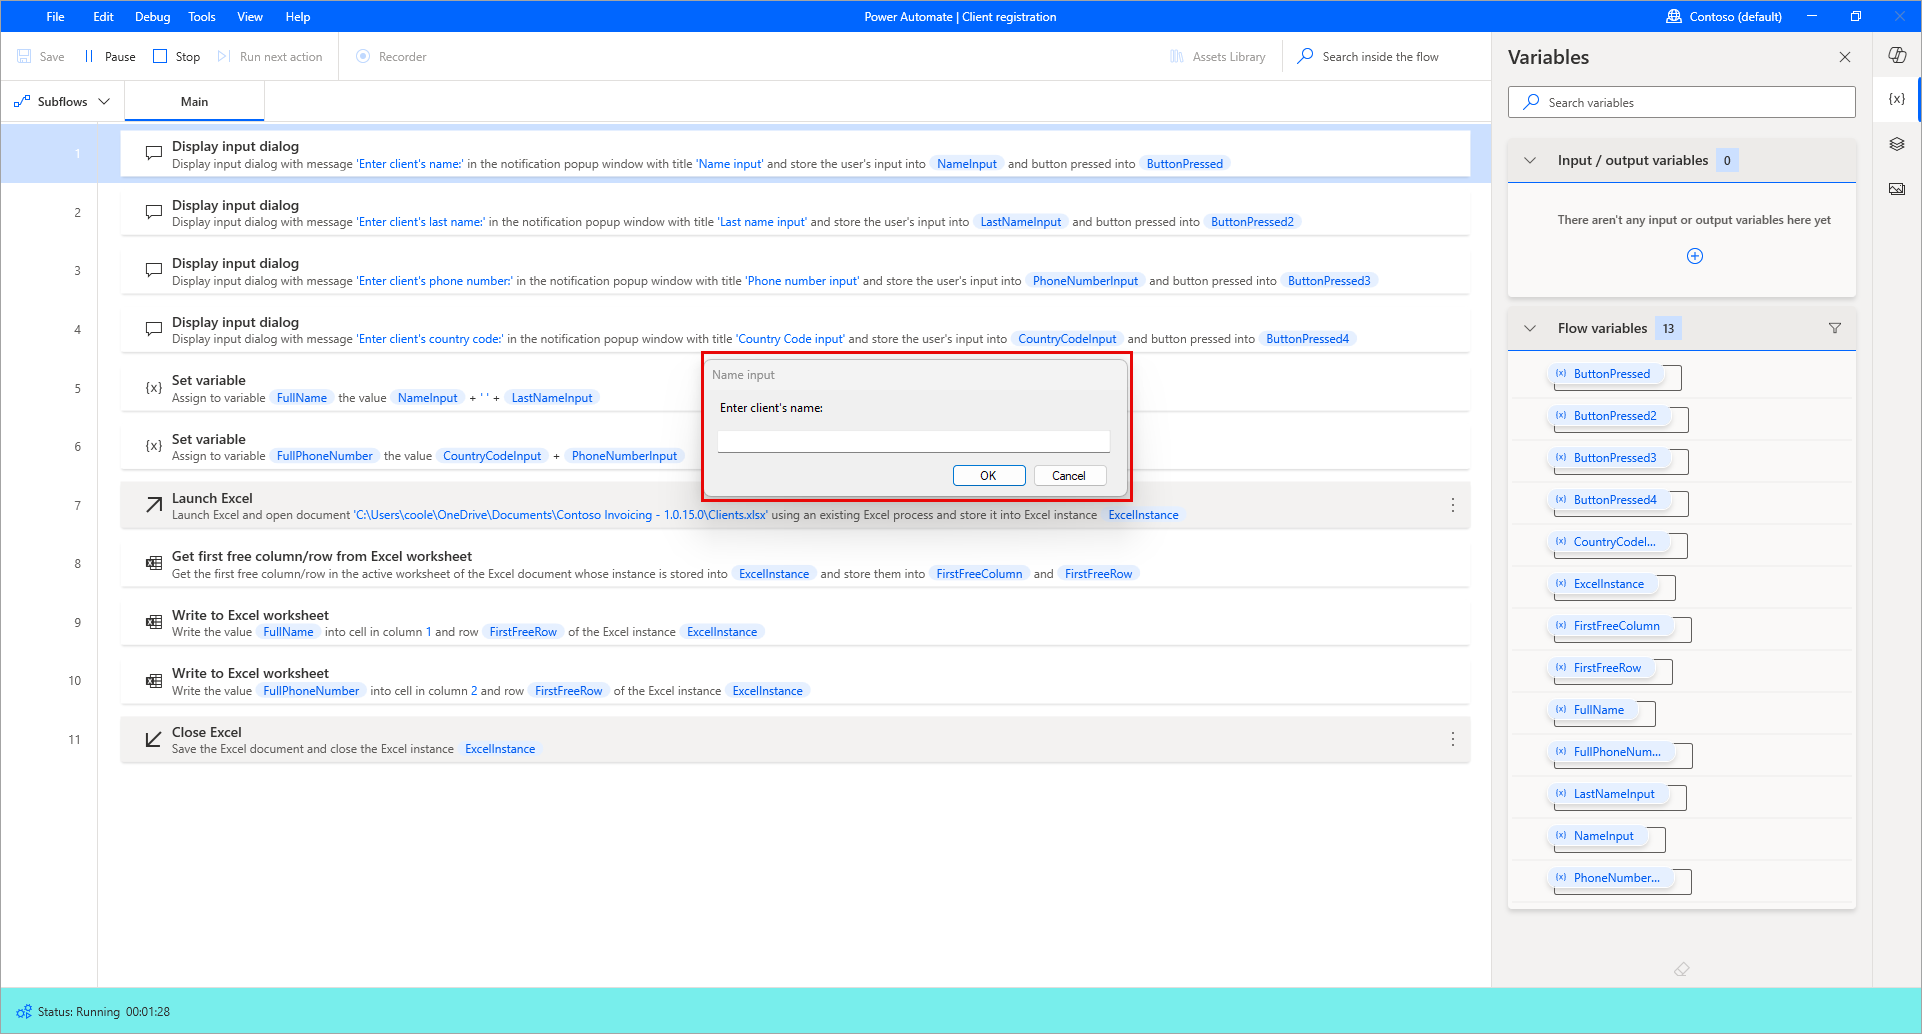
Task: Open the UI elements pane
Action: 1897,143
